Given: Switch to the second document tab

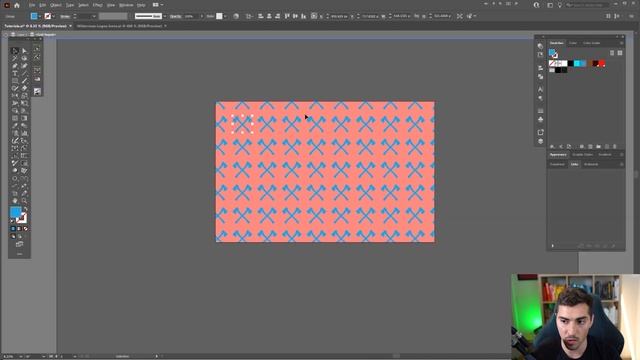Looking at the screenshot, I should [119, 26].
